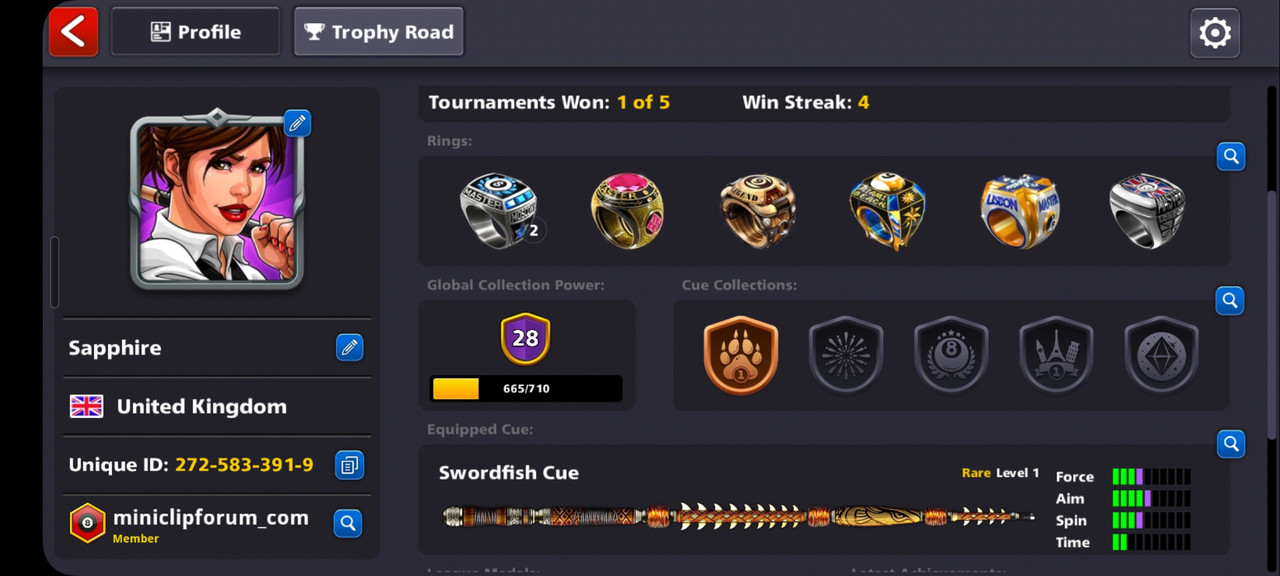Inspect Equipped Cue with magnifier icon

pyautogui.click(x=1231, y=443)
